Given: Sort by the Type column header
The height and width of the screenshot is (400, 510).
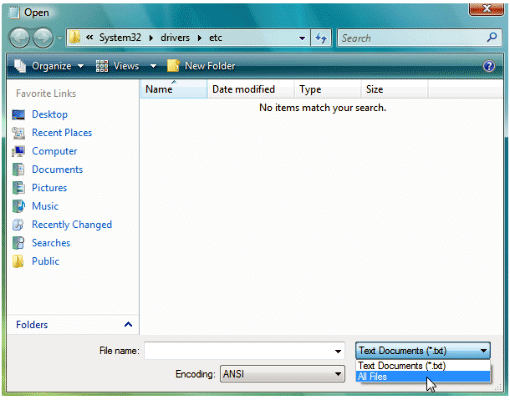Looking at the screenshot, I should (x=328, y=89).
